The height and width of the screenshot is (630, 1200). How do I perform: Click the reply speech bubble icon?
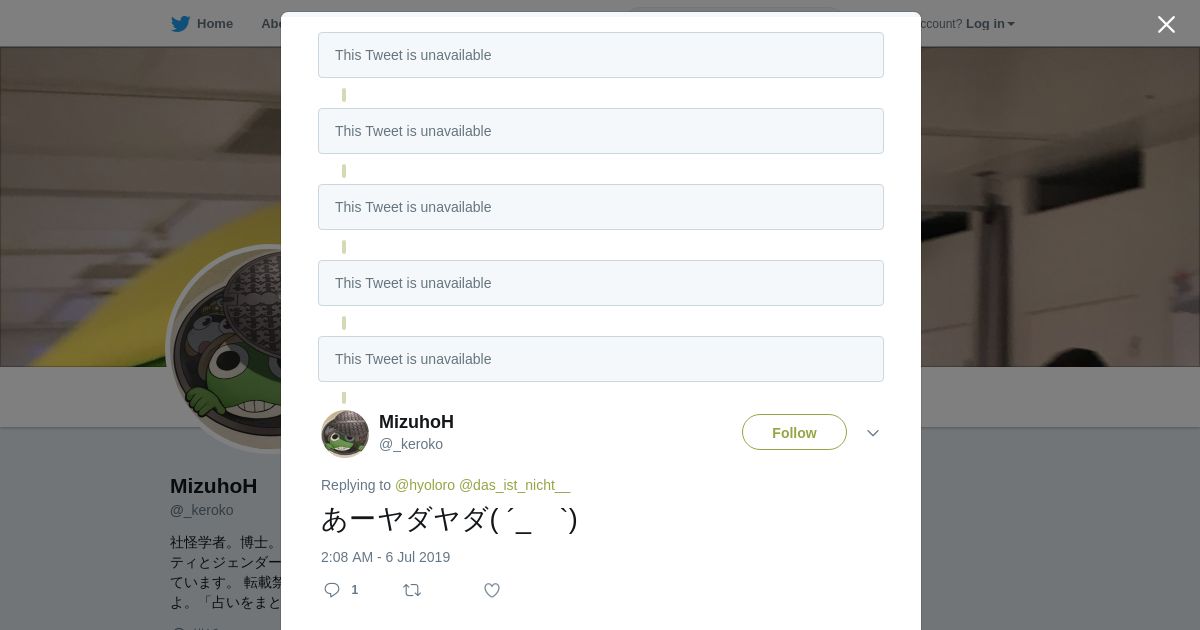332,590
